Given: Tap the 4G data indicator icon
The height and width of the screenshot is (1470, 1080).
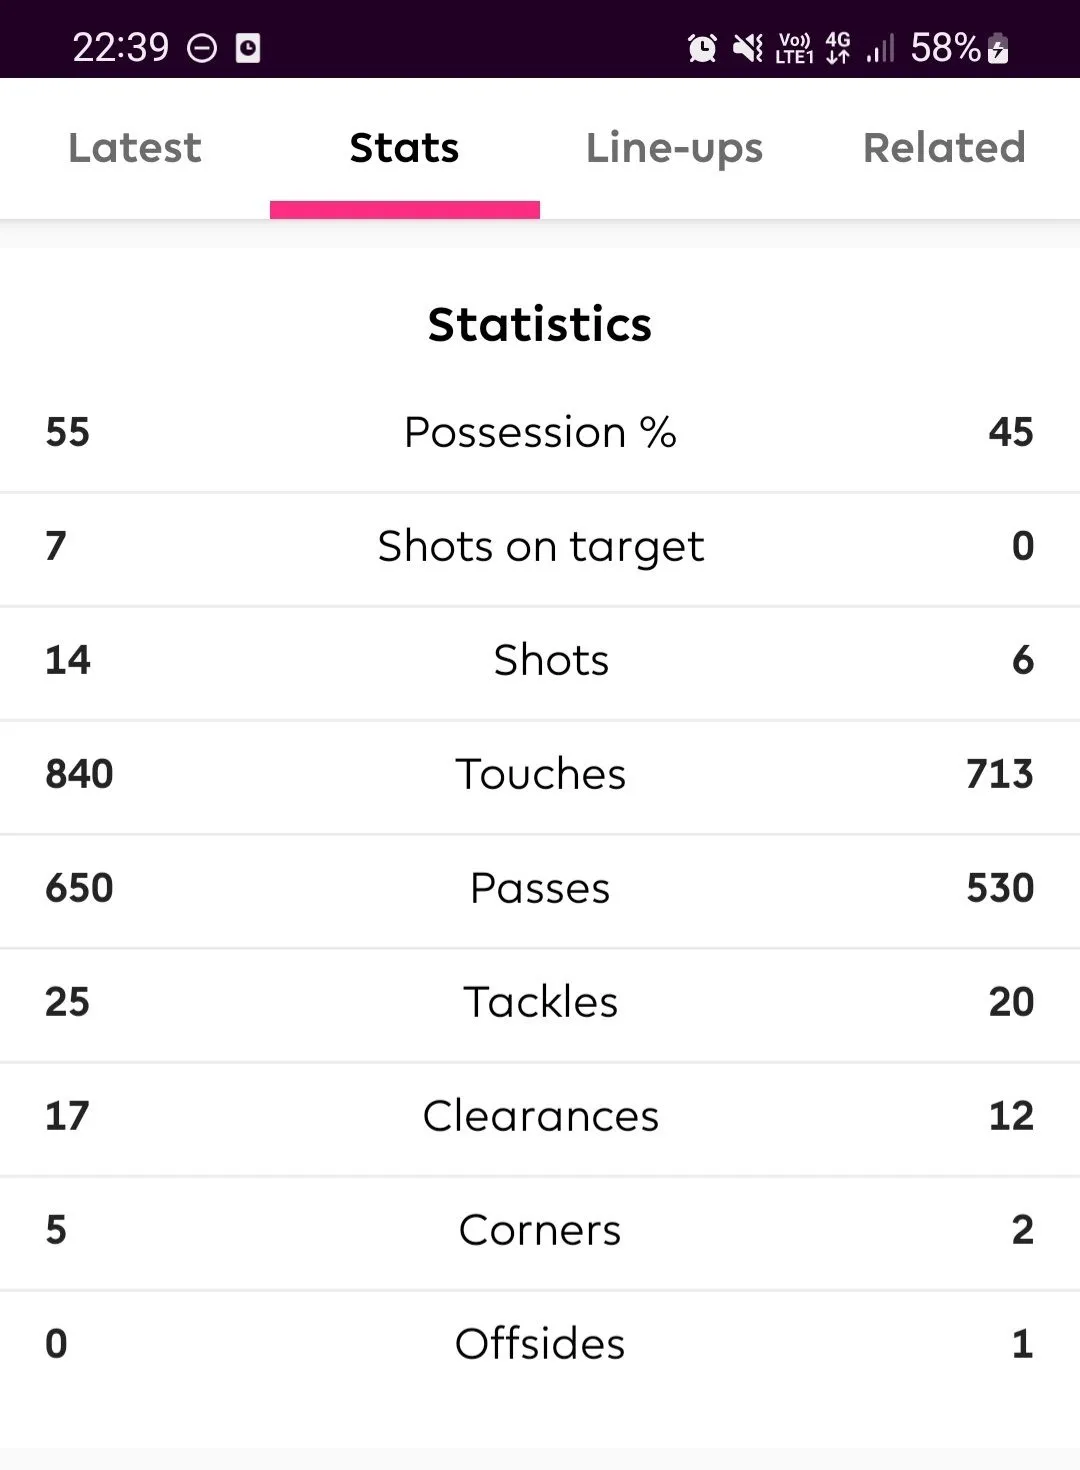Looking at the screenshot, I should 838,47.
